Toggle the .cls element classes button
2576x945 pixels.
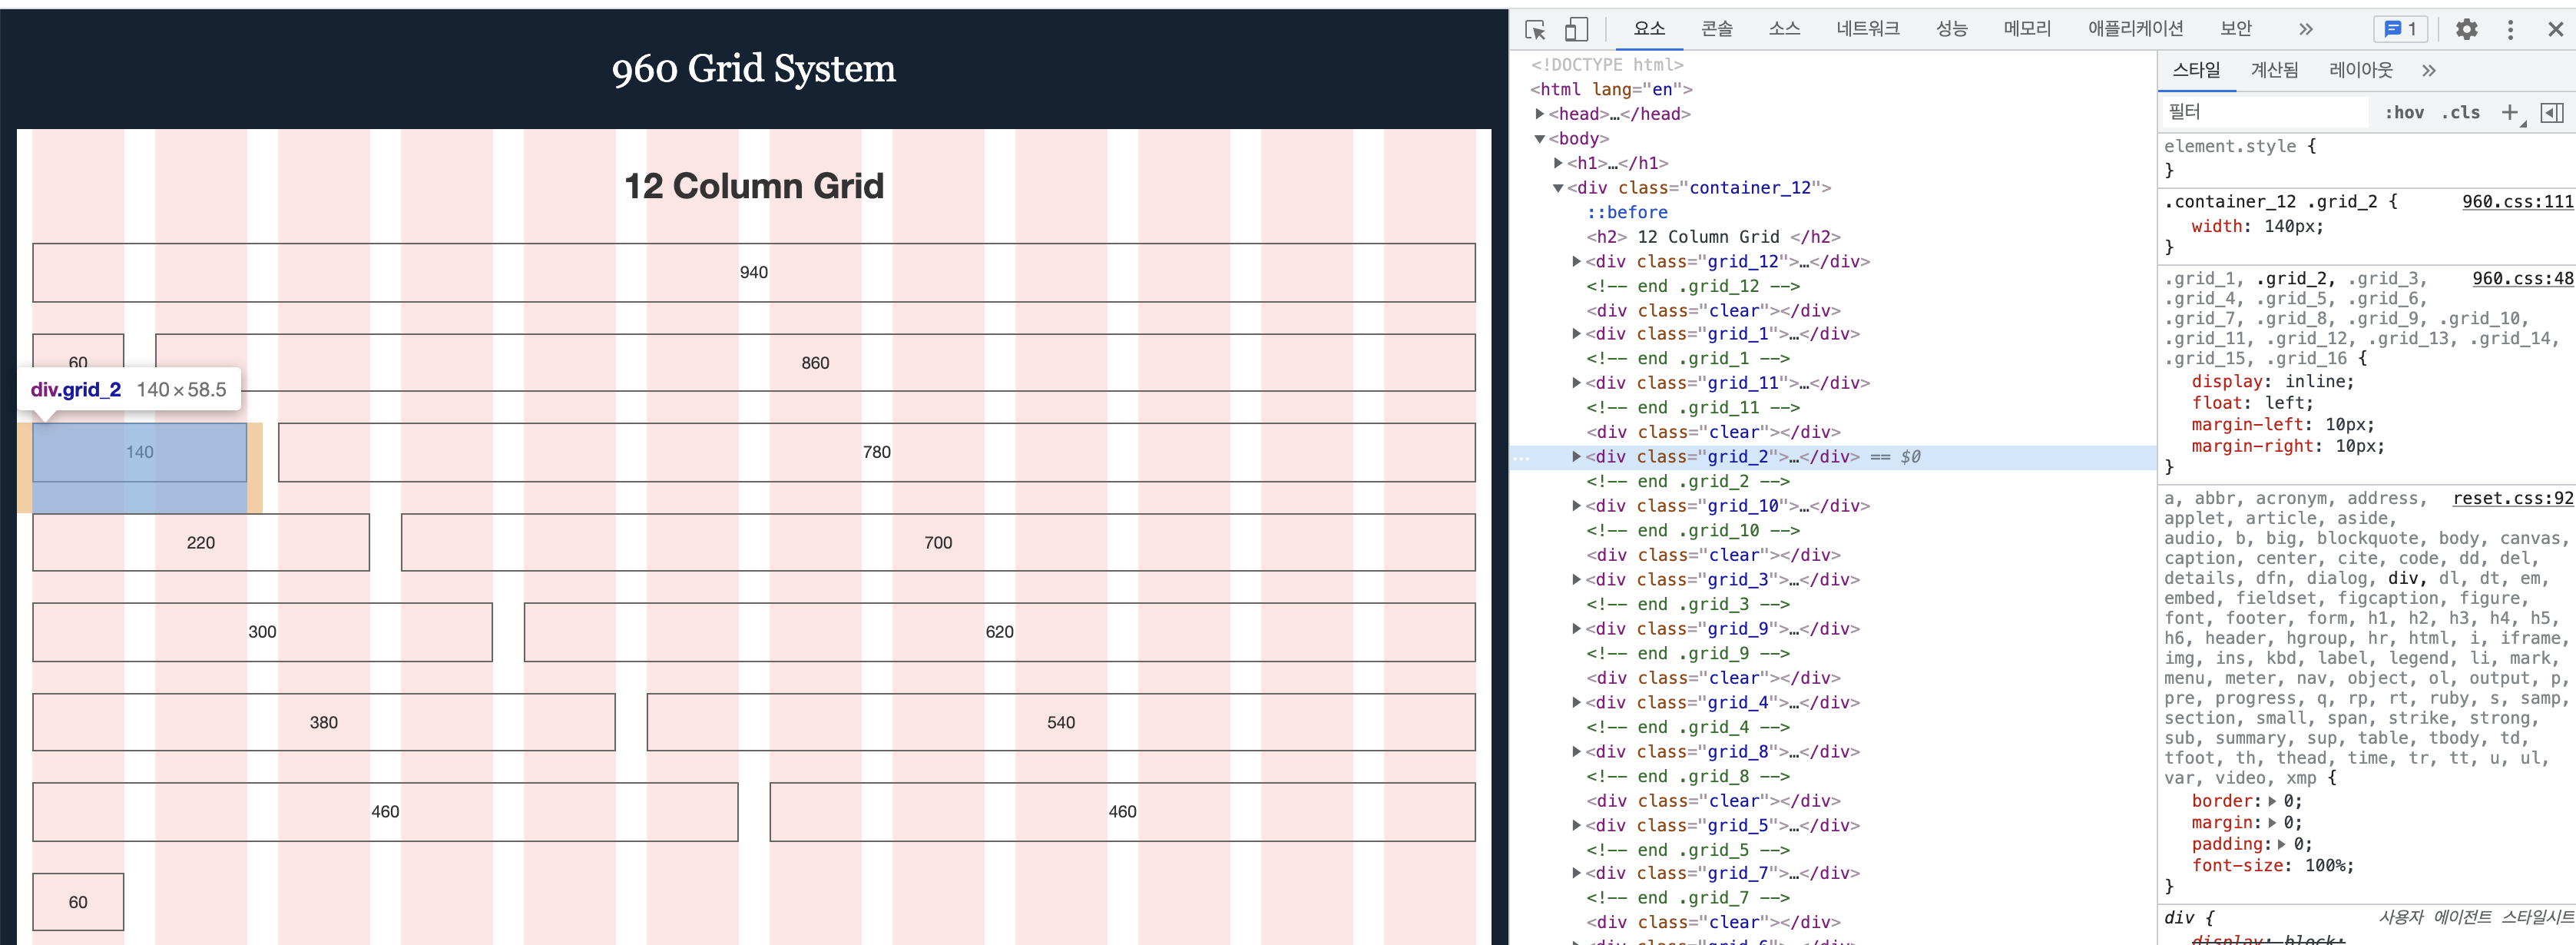pos(2461,113)
